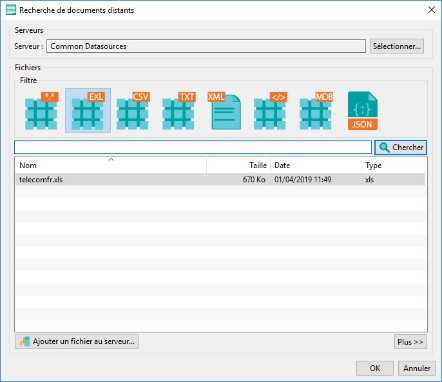The width and height of the screenshot is (442, 382).
Task: Confirm with the OK button
Action: point(375,368)
